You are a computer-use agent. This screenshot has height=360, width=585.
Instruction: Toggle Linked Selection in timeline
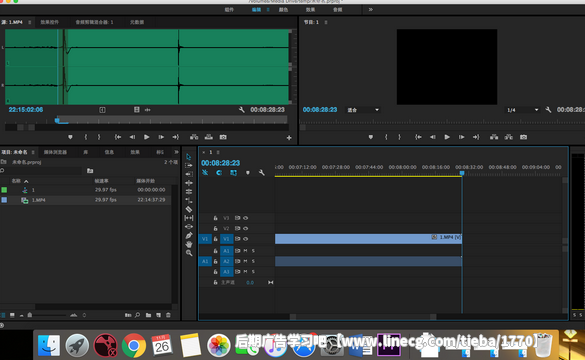coord(233,172)
